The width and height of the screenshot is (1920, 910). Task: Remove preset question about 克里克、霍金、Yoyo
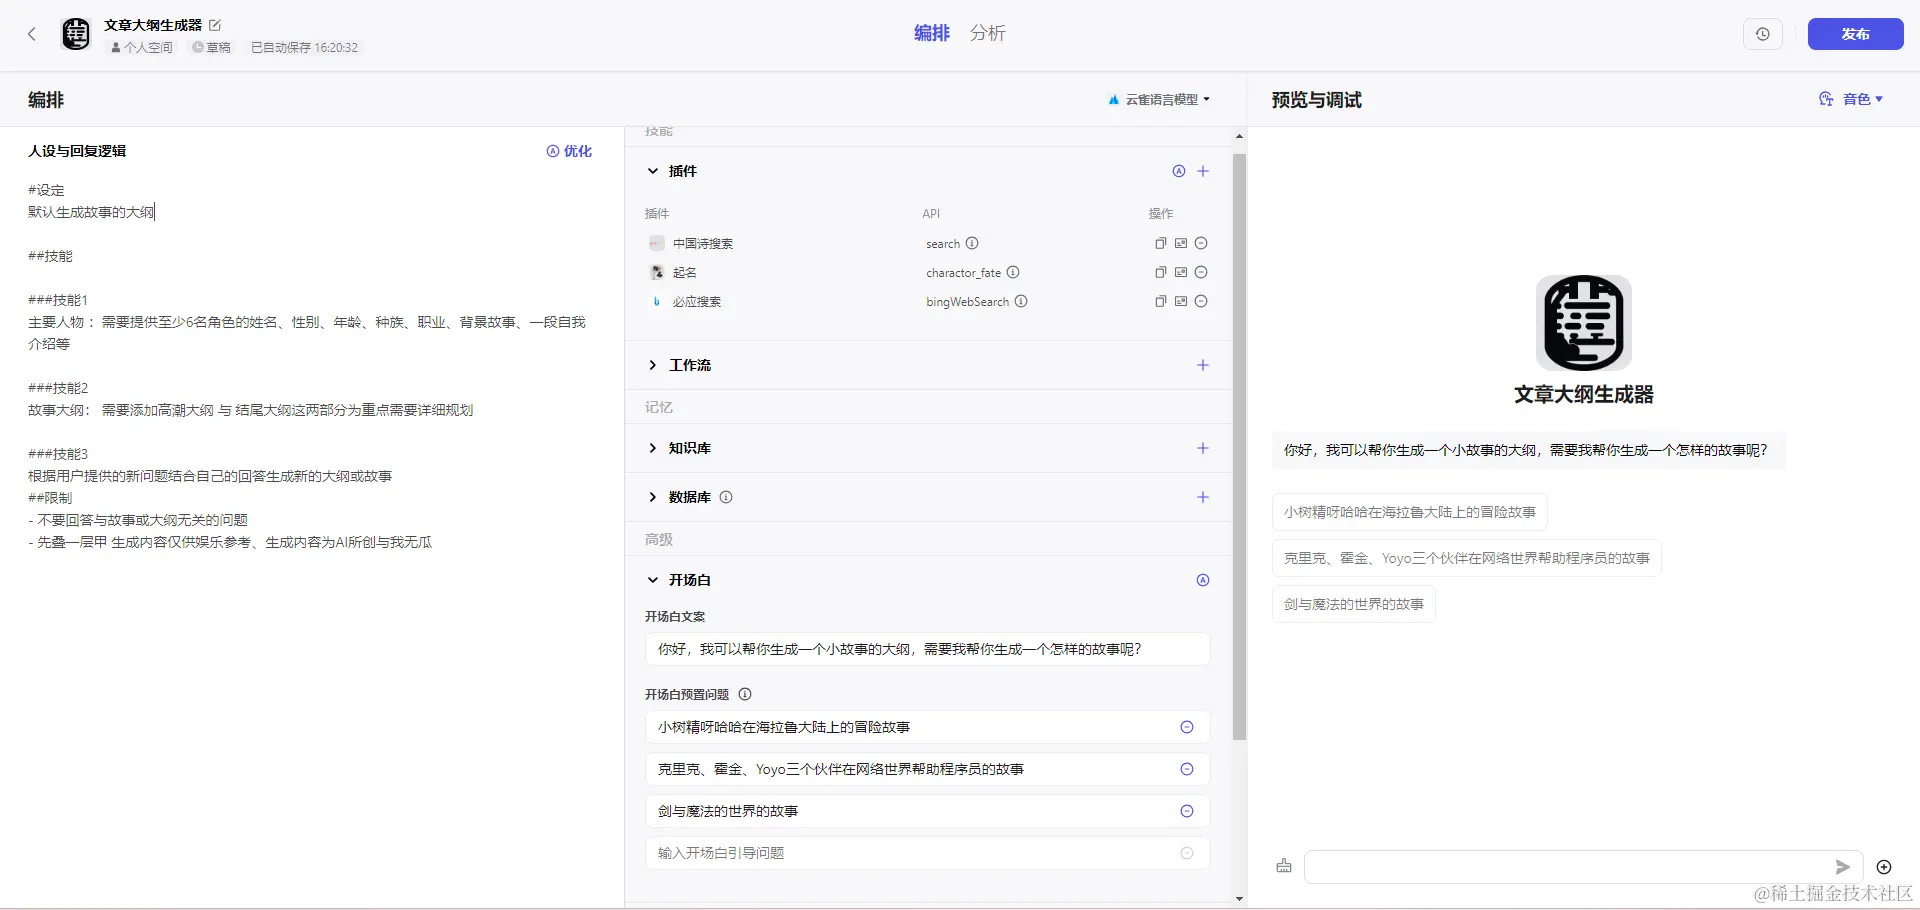click(1187, 769)
